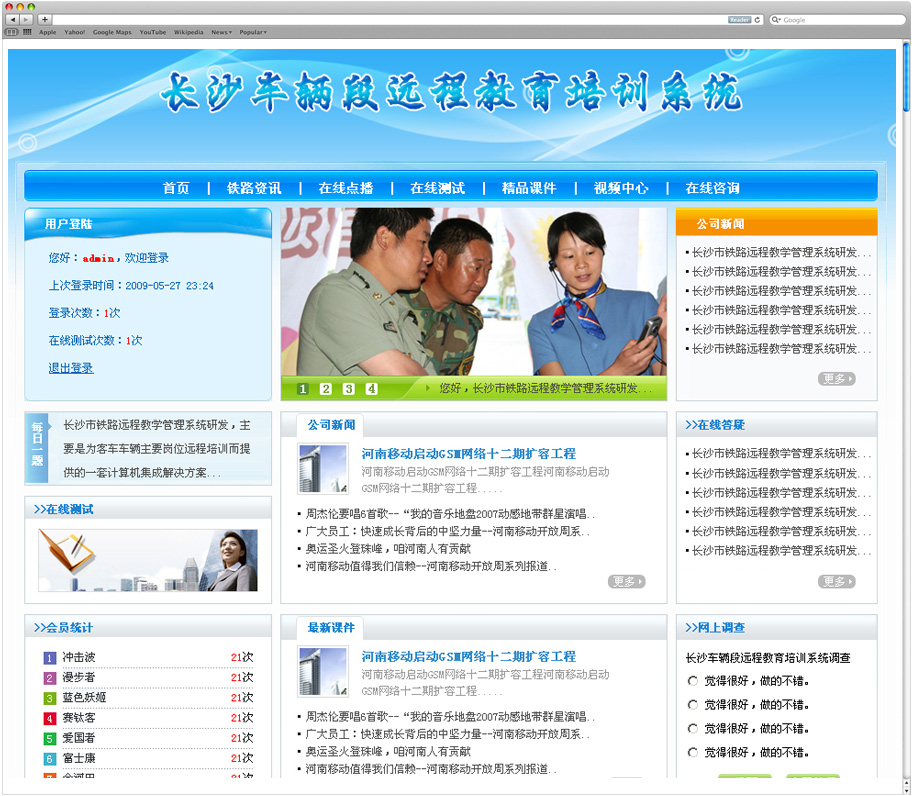Open the Google Maps bookmark
Image resolution: width=914 pixels, height=796 pixels.
(x=112, y=32)
